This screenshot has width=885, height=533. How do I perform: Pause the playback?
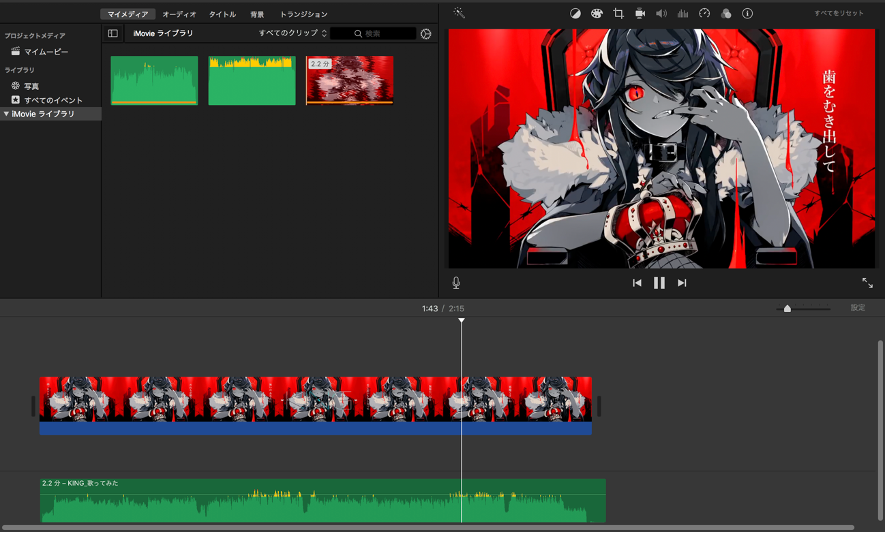(659, 283)
